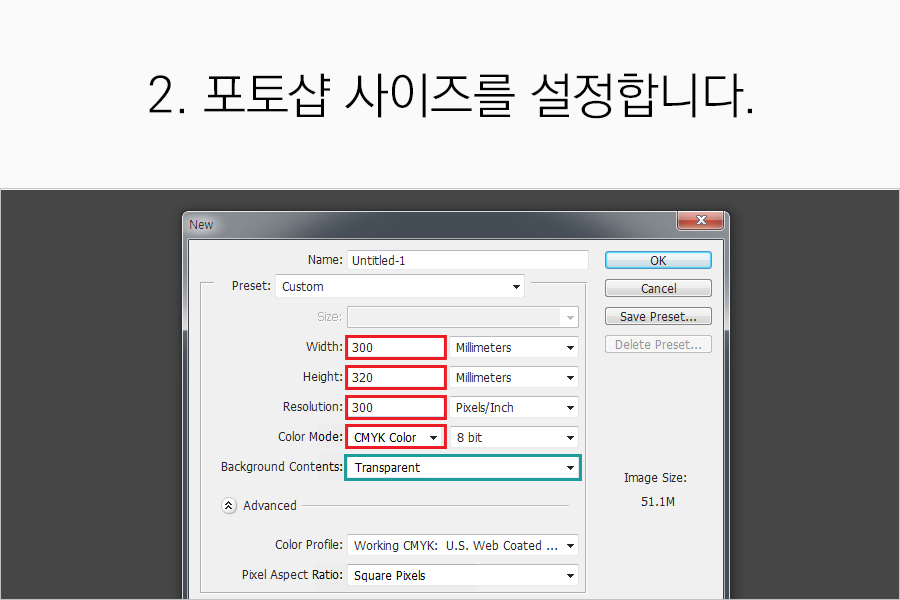Open the Pixel Aspect Ratio dropdown

(462, 576)
